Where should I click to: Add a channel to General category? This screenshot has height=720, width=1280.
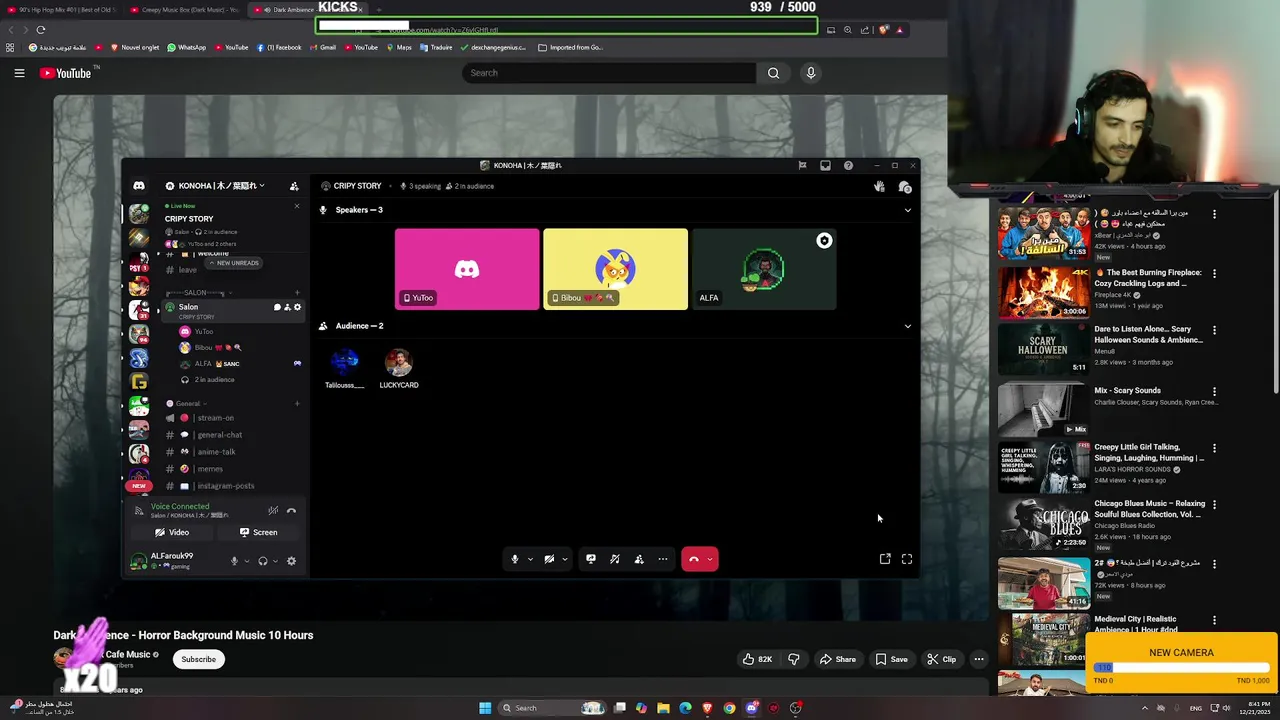297,403
